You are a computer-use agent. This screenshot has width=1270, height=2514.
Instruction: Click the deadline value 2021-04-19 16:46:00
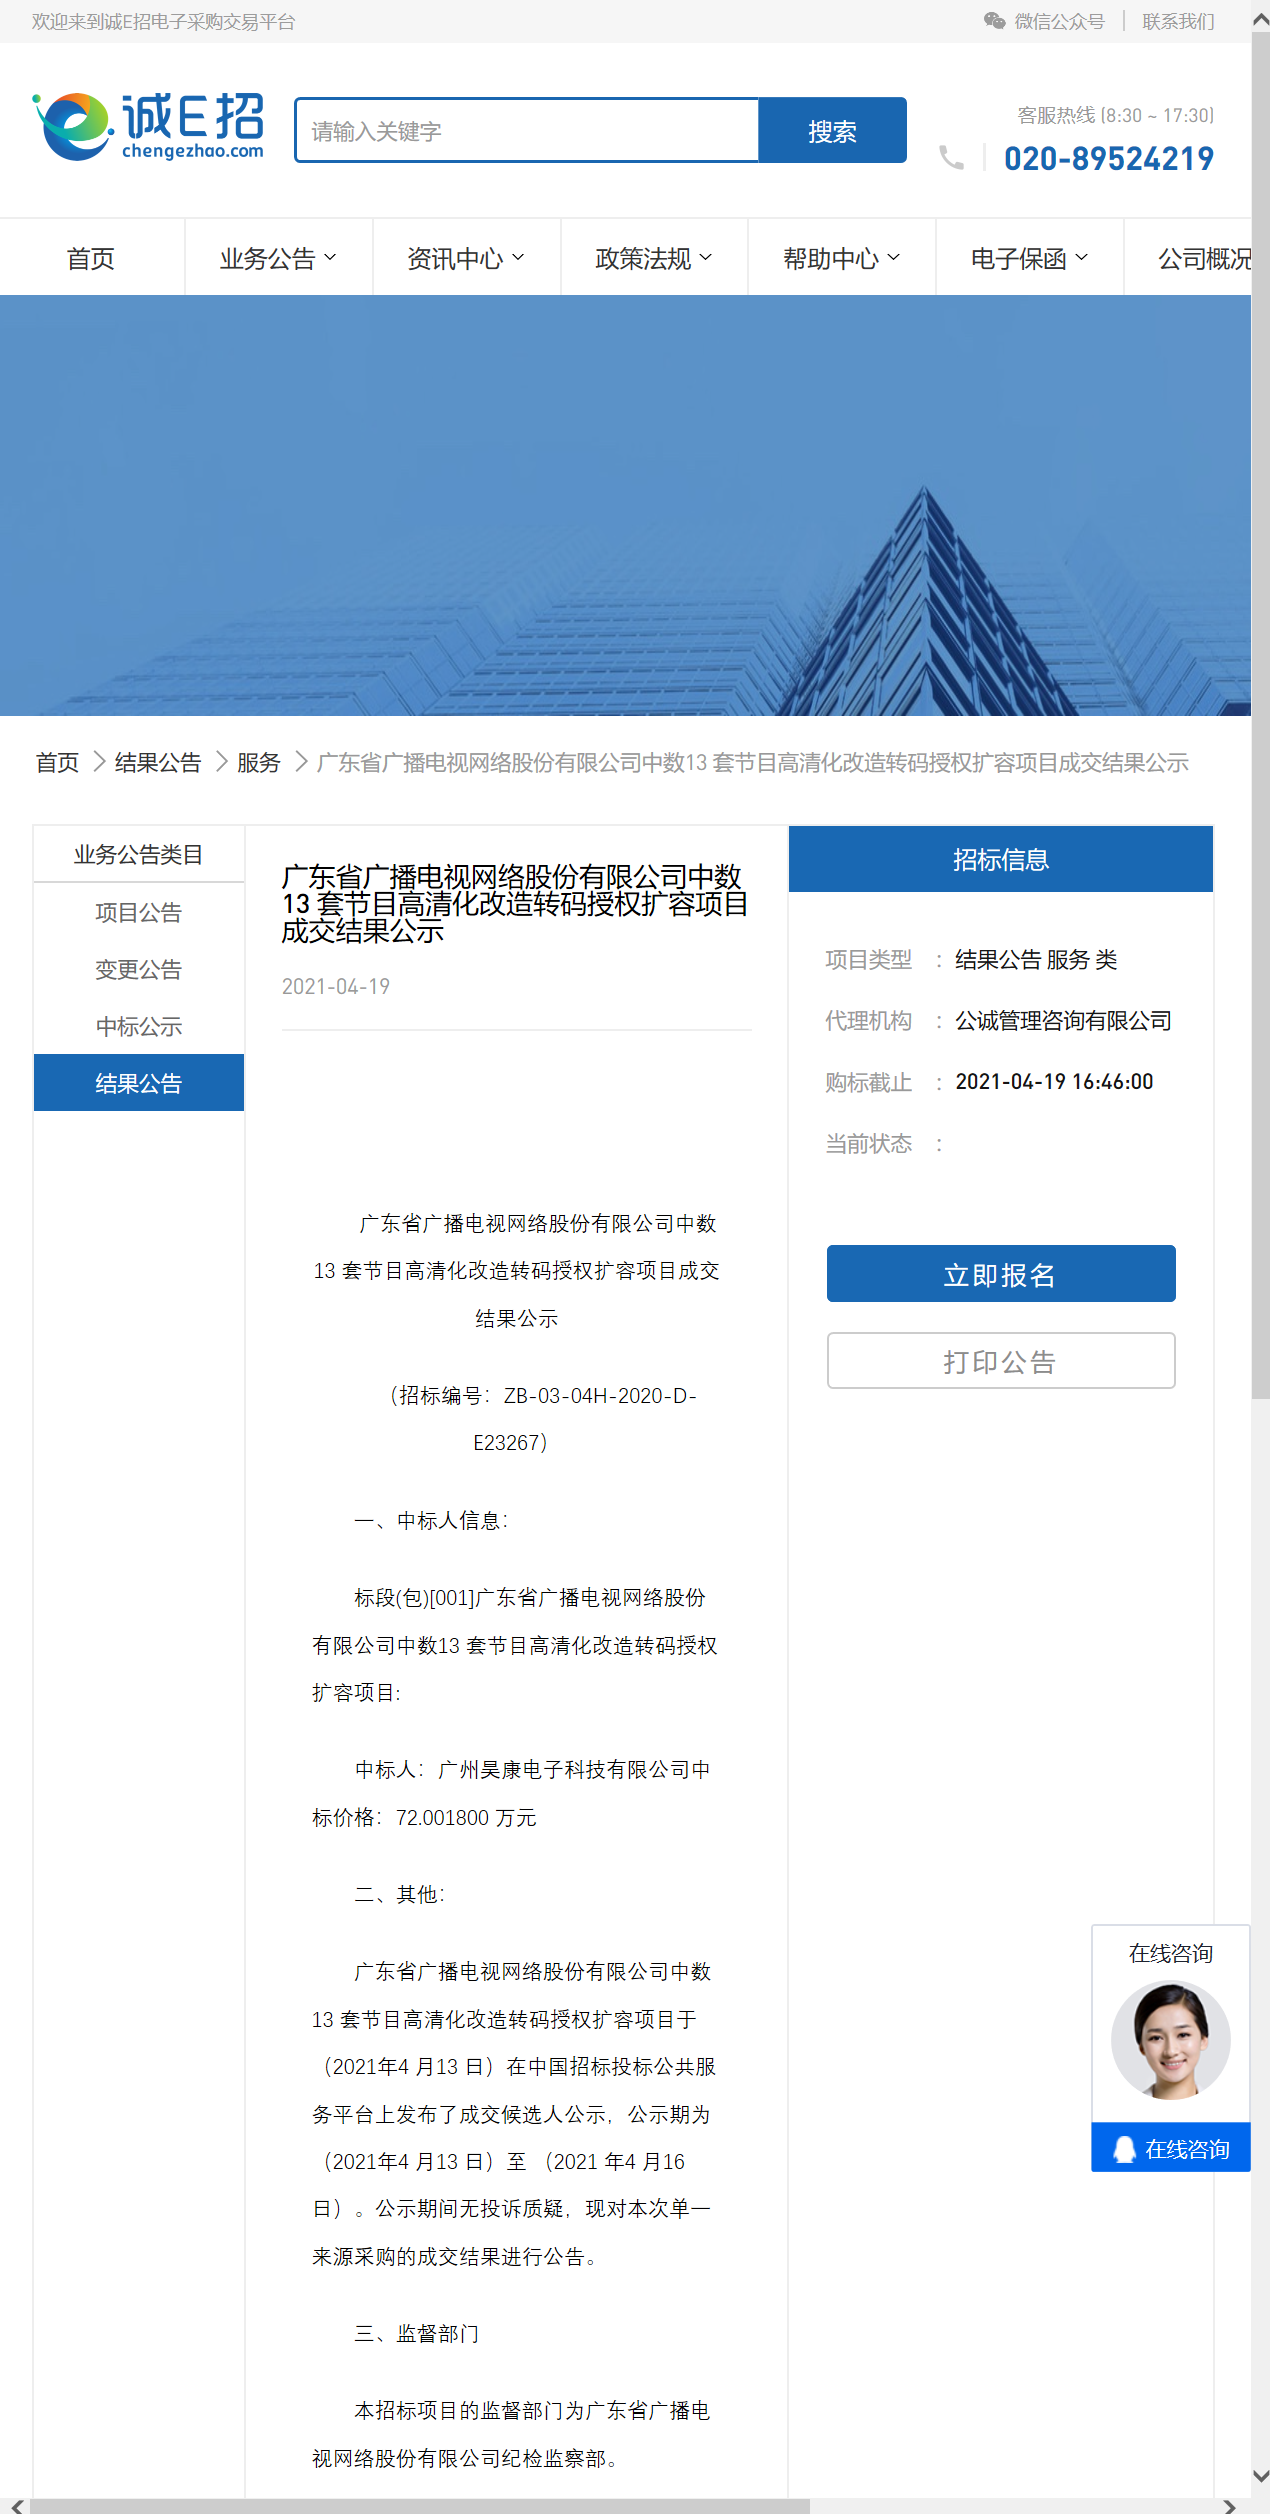tap(1054, 1082)
